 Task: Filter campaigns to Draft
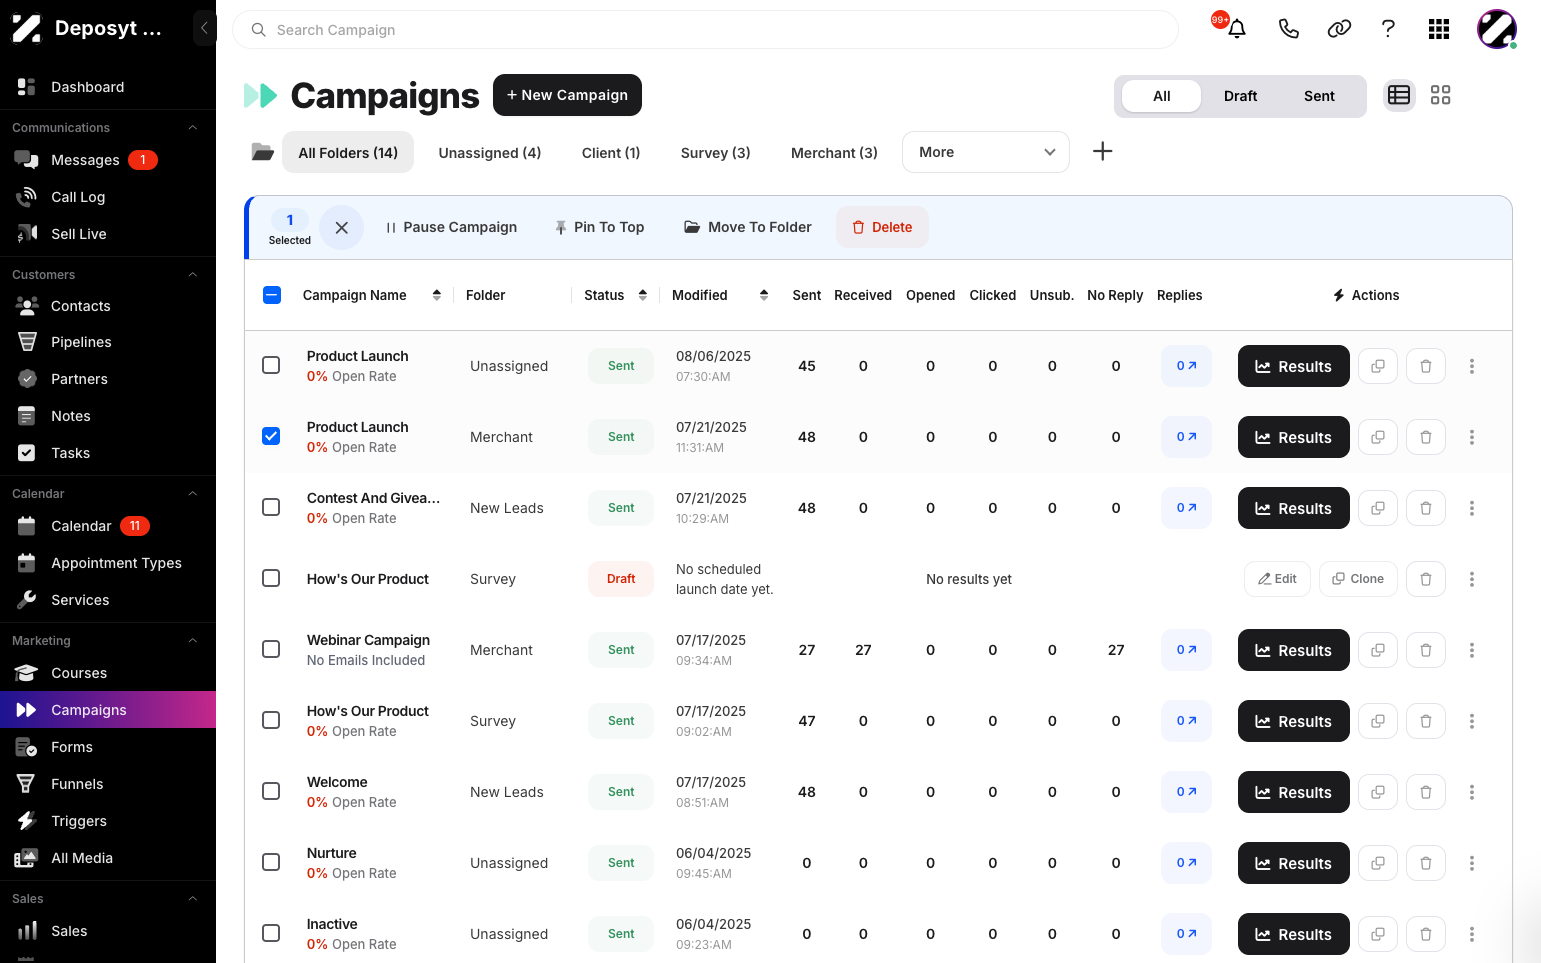pos(1240,96)
